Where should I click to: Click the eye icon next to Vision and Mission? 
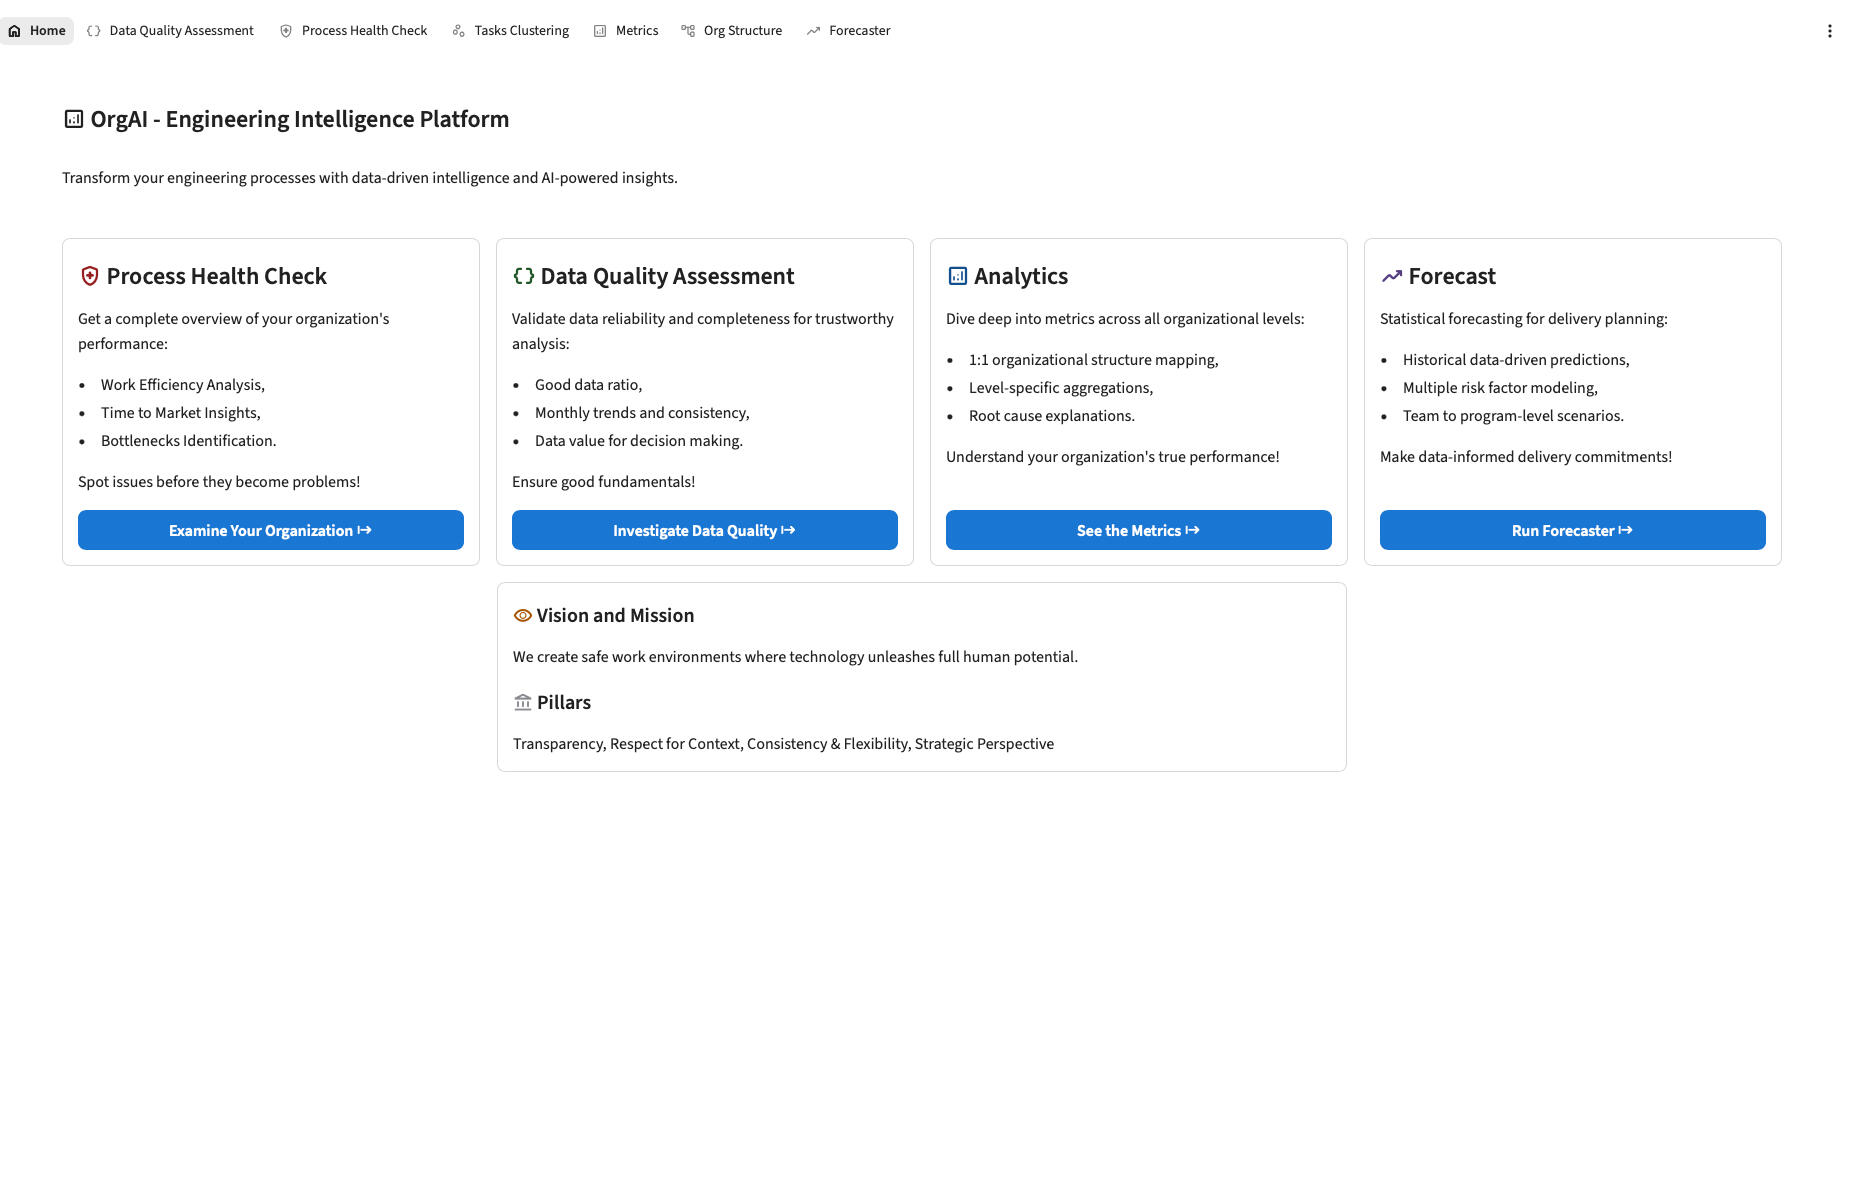point(522,616)
